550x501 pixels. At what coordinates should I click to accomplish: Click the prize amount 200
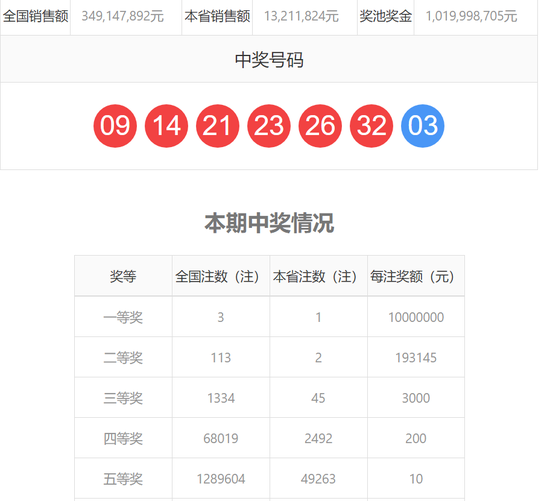click(x=416, y=439)
